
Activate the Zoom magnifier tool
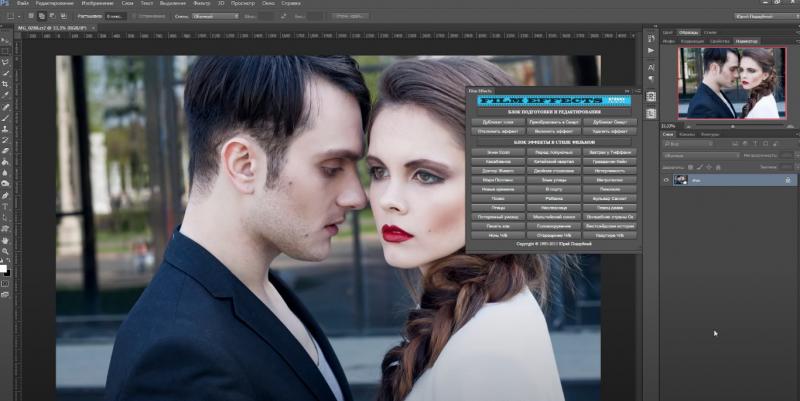click(x=6, y=252)
